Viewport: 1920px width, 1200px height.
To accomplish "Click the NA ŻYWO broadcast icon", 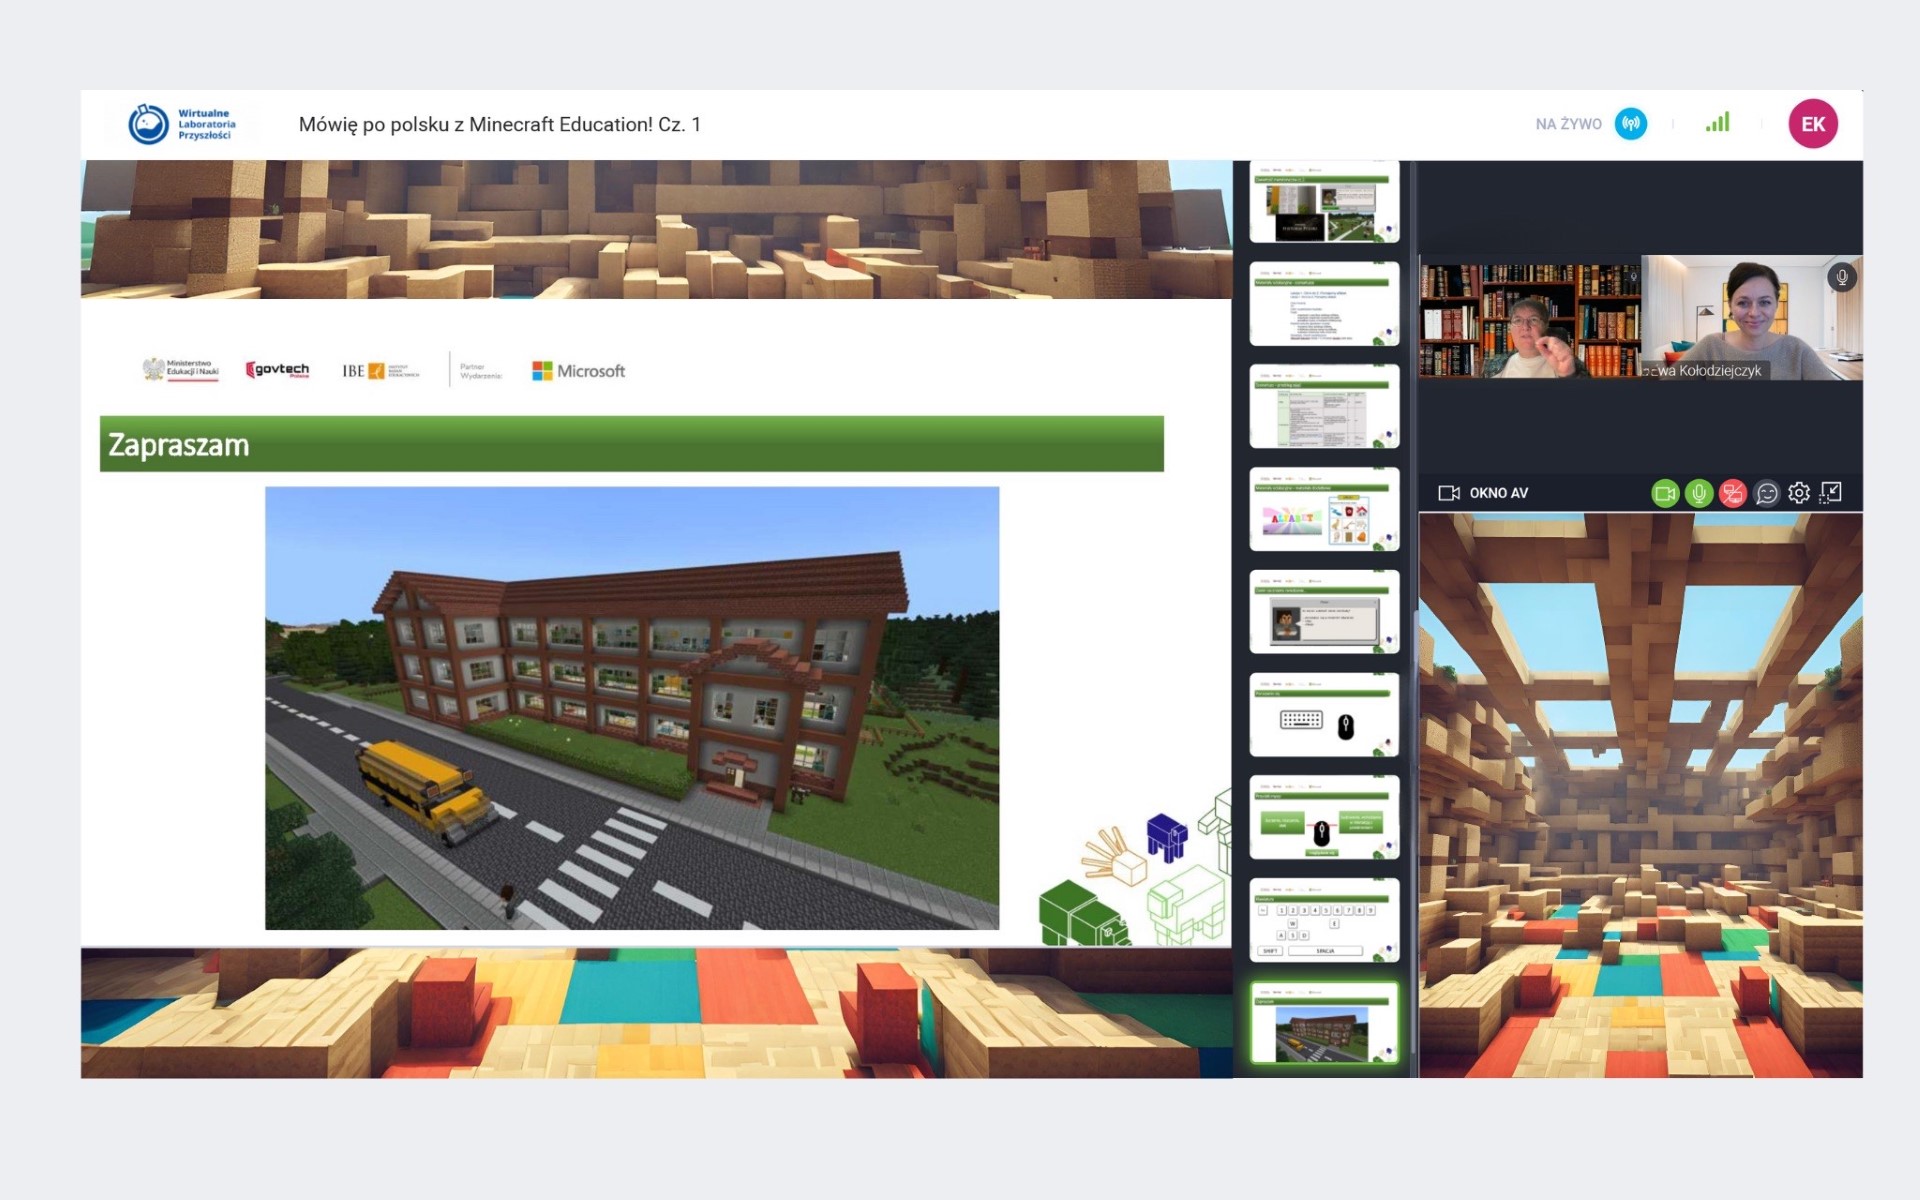I will point(1631,124).
